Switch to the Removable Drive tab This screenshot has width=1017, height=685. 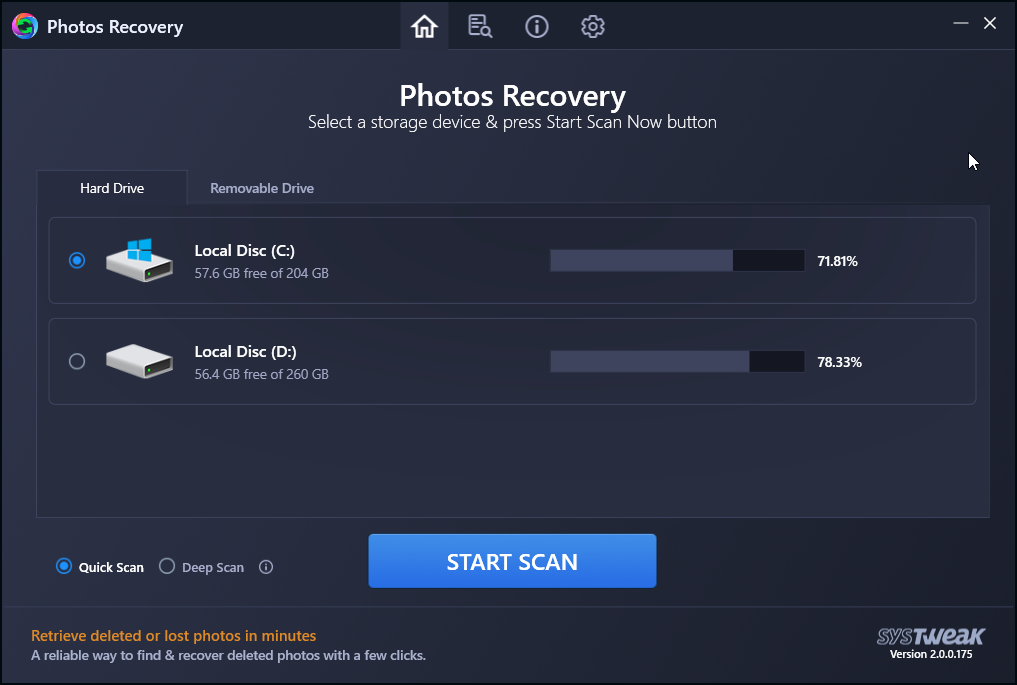262,188
